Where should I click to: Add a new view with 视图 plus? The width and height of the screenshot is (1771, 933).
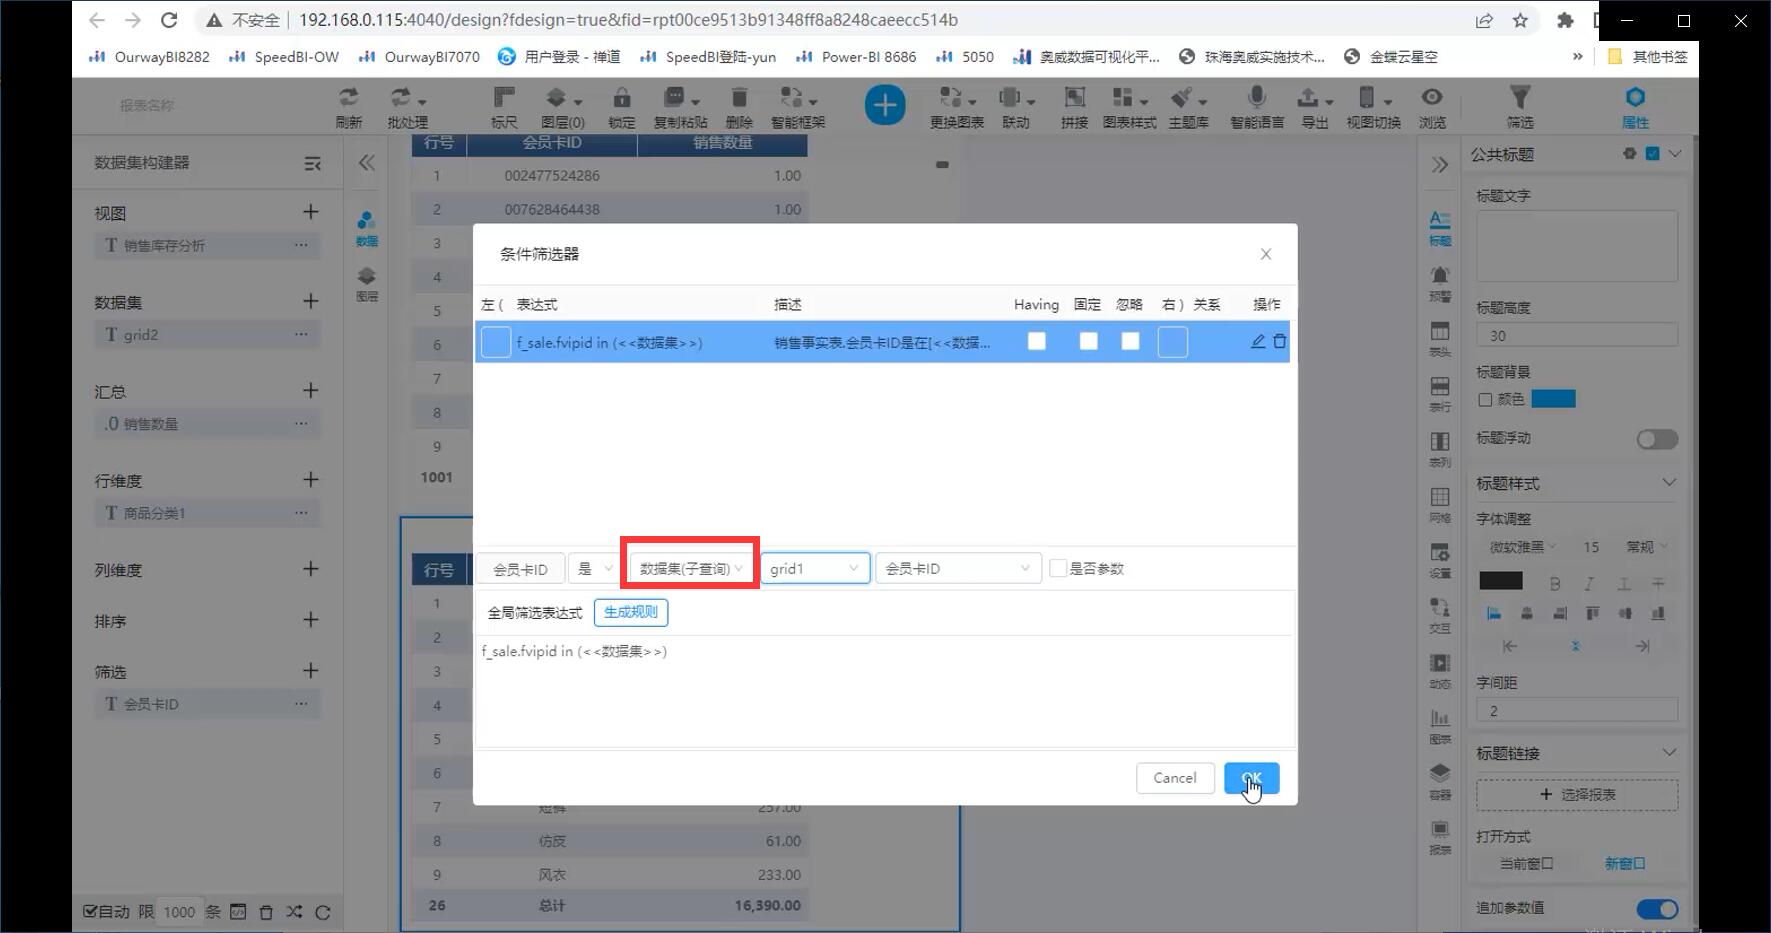click(311, 212)
